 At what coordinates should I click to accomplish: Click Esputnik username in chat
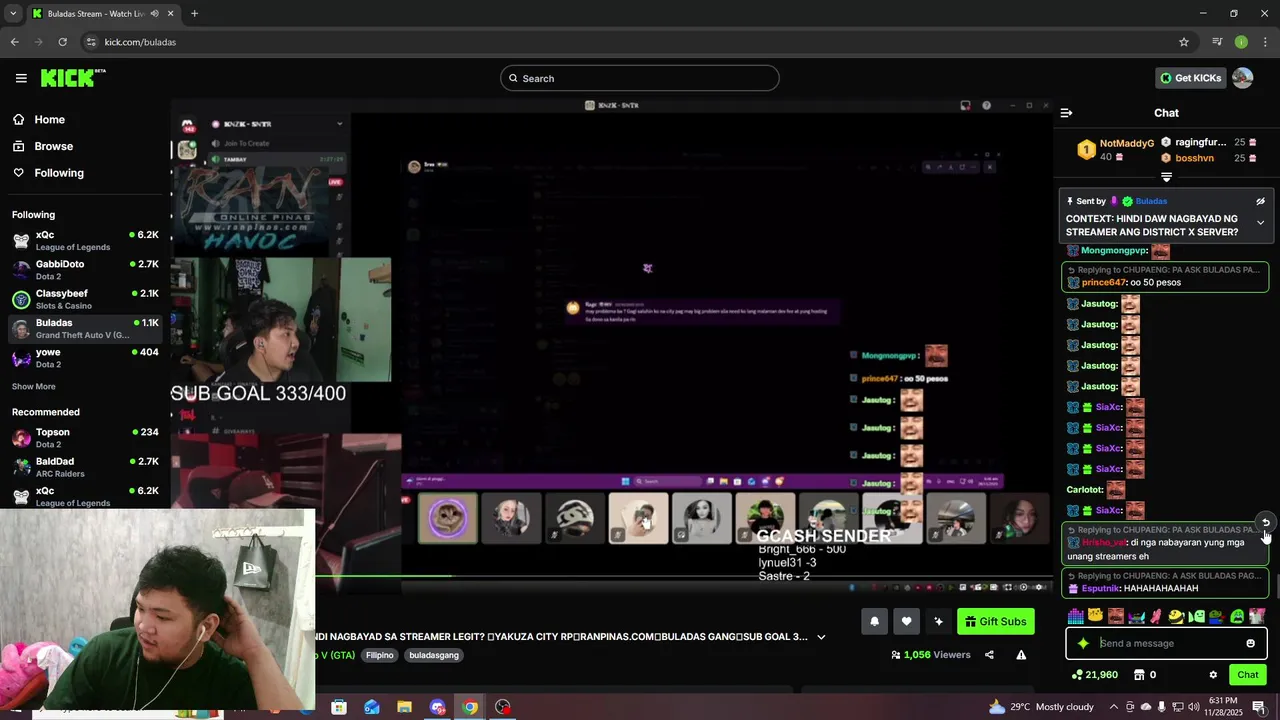[1101, 589]
